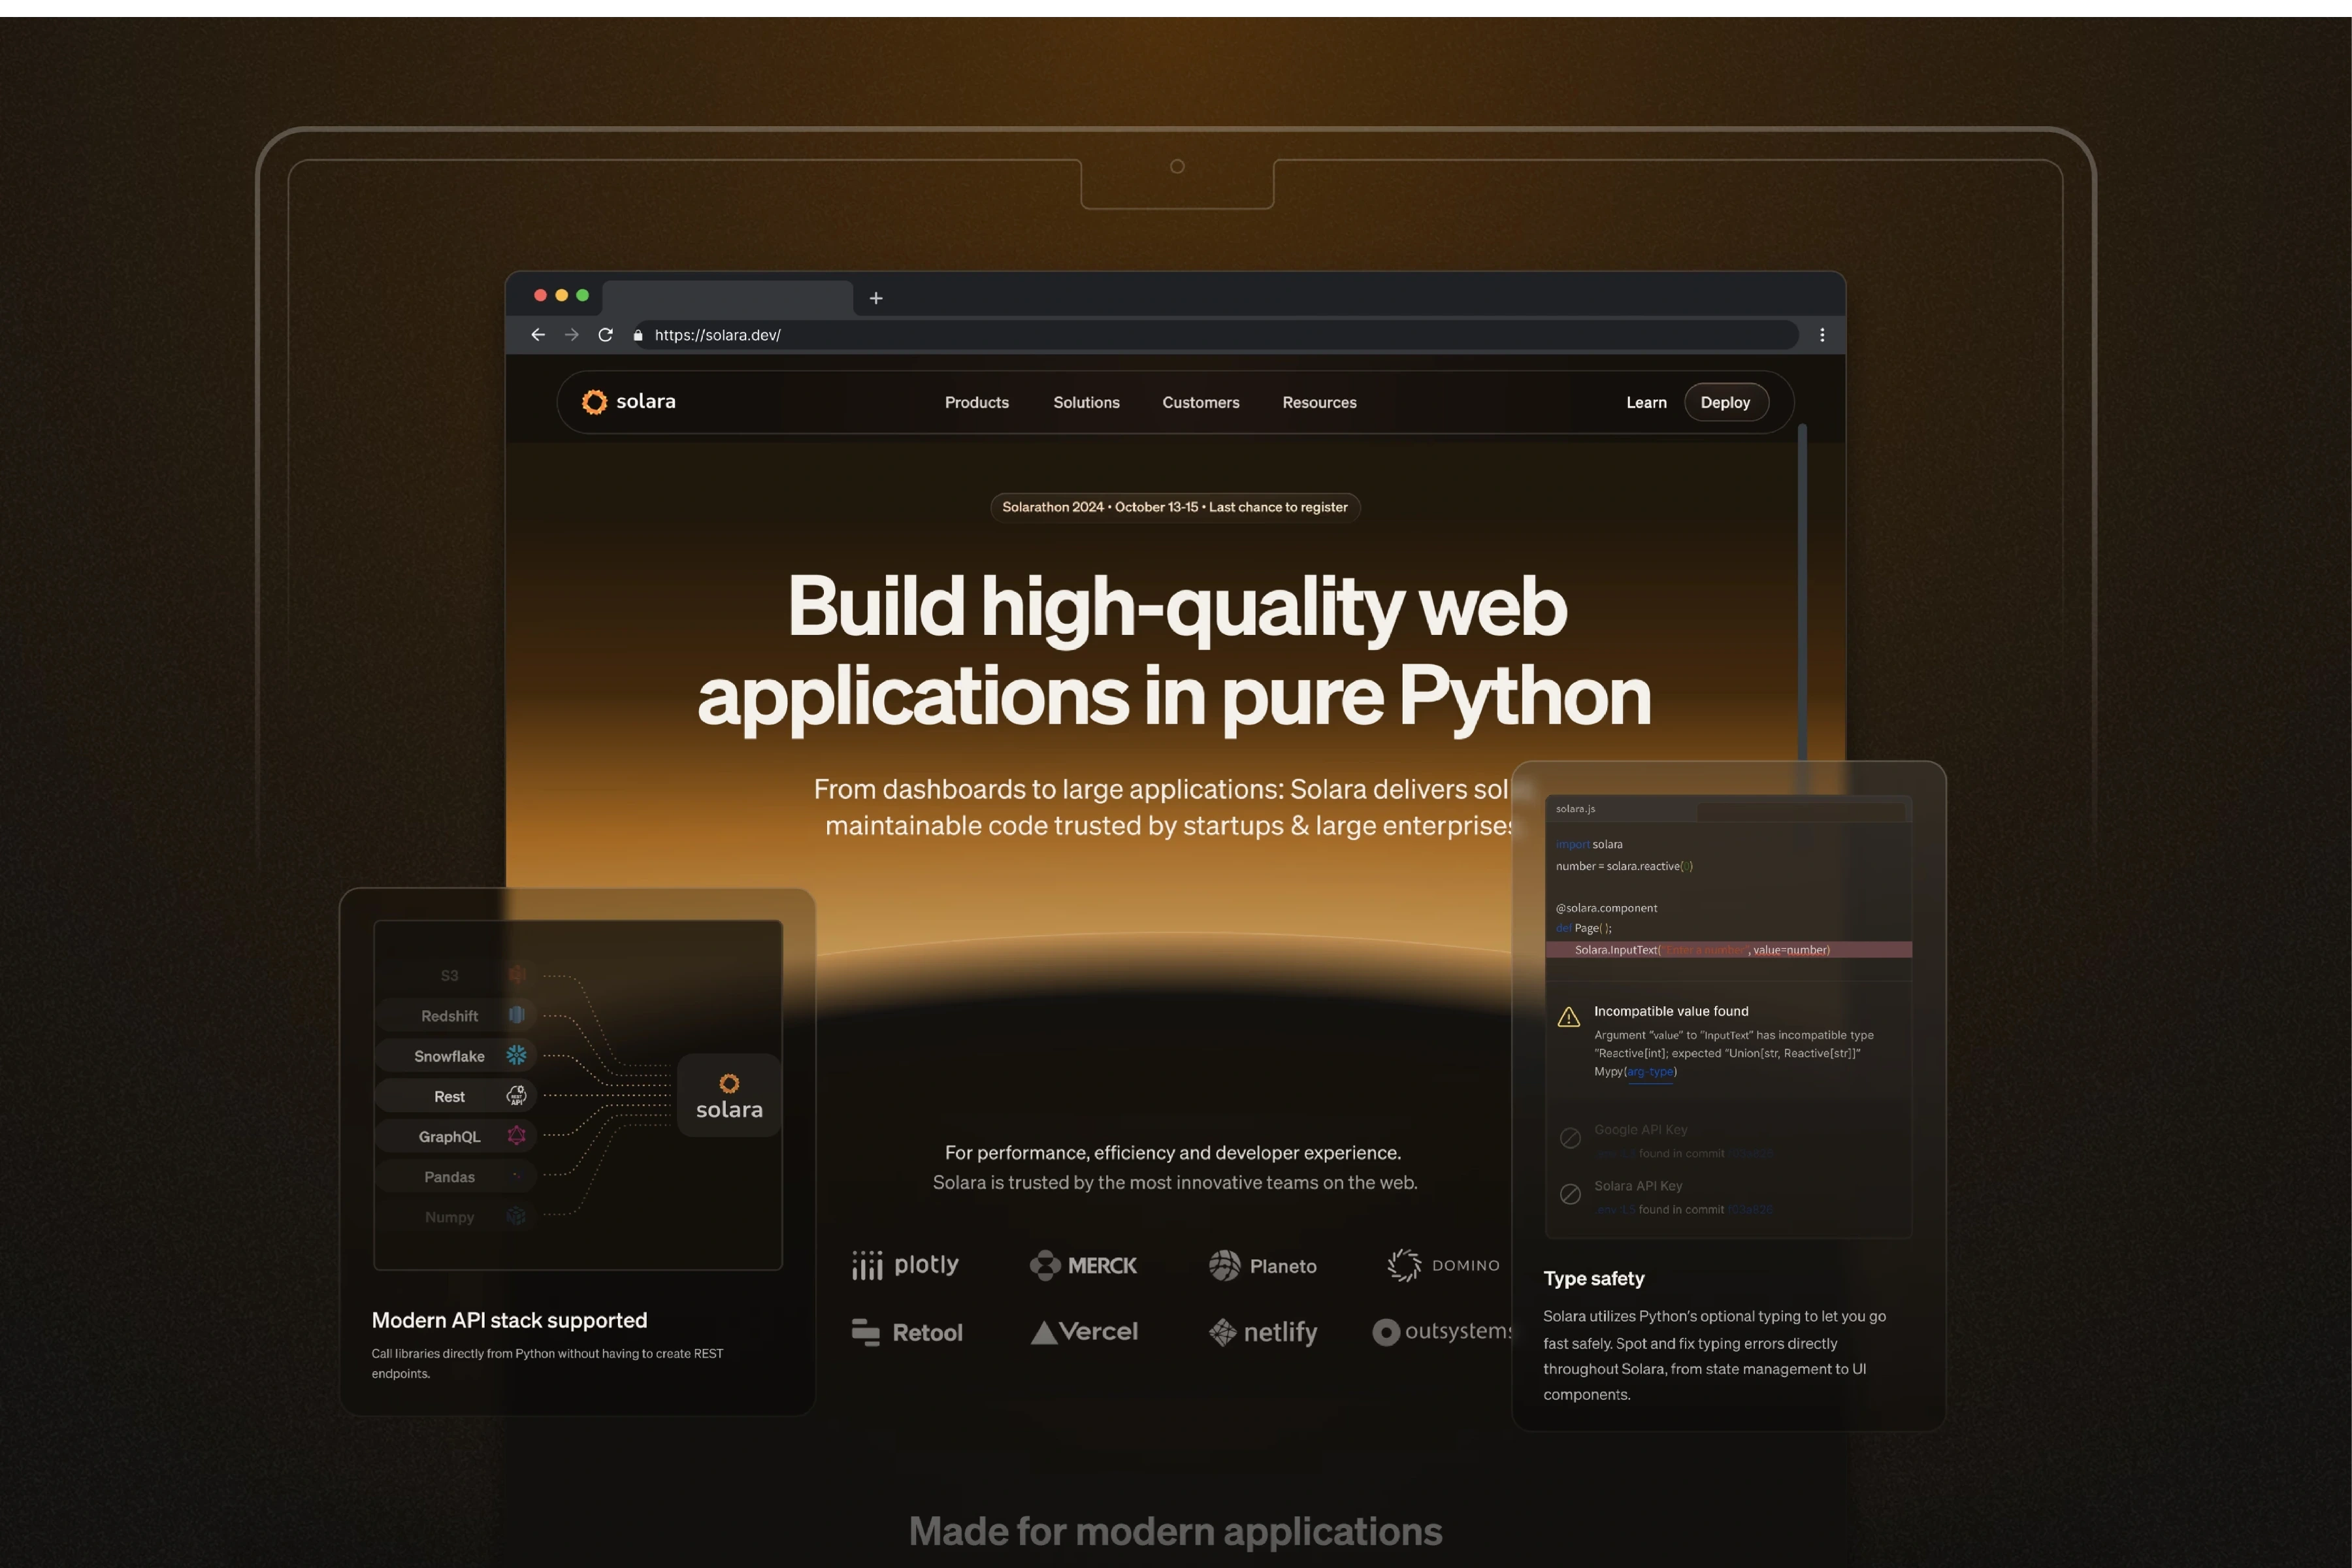Click the GraphQL icon in the API list
This screenshot has height=1568, width=2352.
tap(516, 1136)
